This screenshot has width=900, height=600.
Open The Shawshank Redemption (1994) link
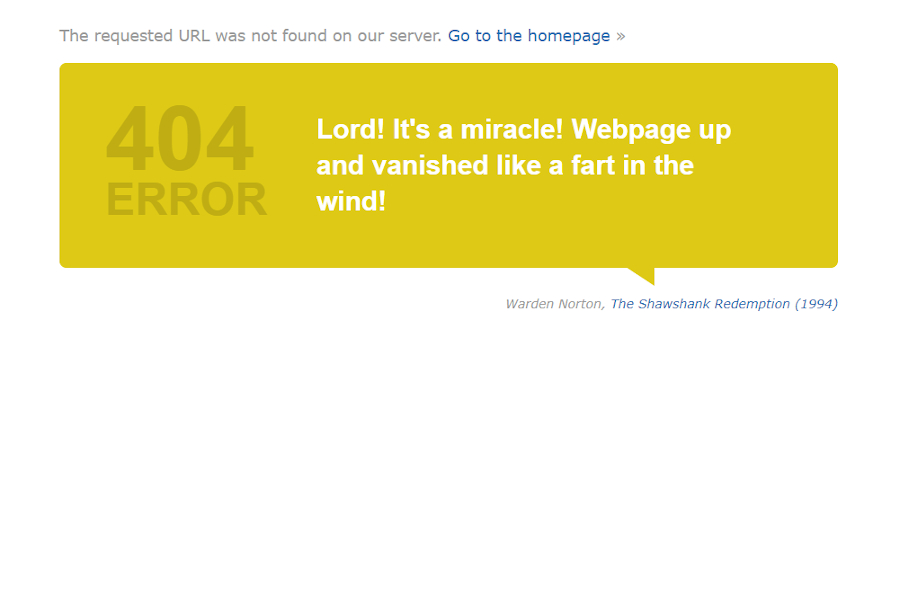pyautogui.click(x=724, y=304)
